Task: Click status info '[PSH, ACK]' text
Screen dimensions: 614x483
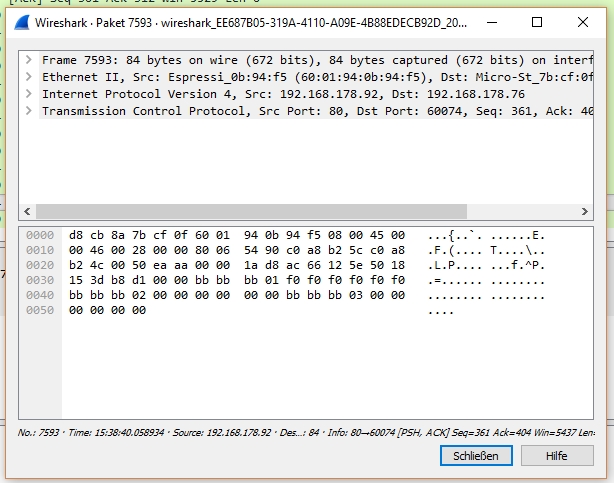Action: 423,432
